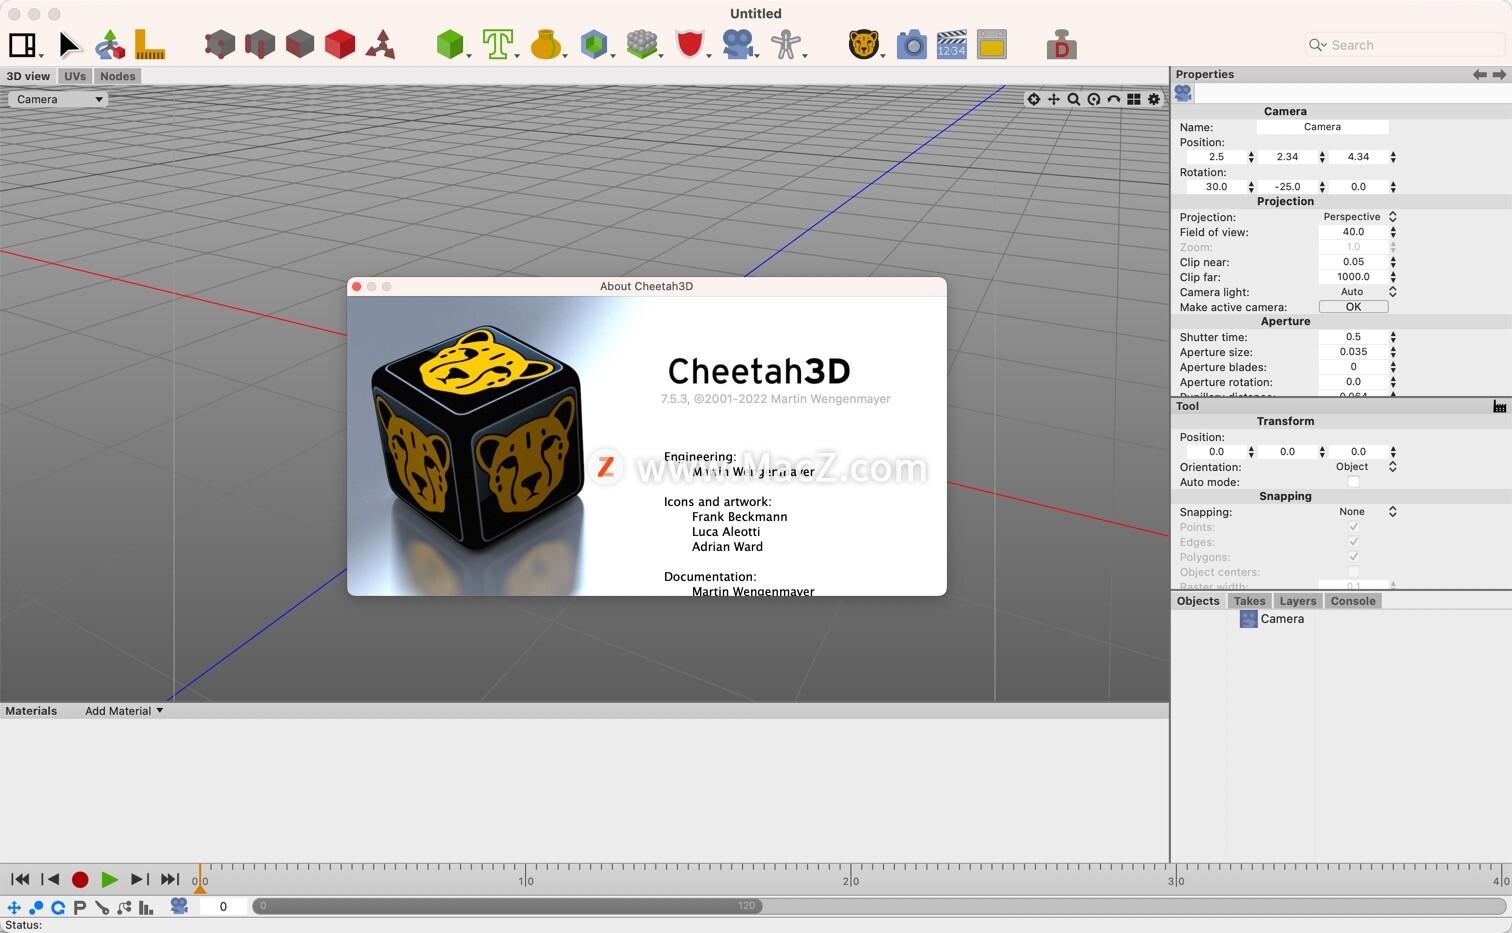Go back in Properties with left arrow
Image resolution: width=1512 pixels, height=933 pixels.
[1479, 75]
